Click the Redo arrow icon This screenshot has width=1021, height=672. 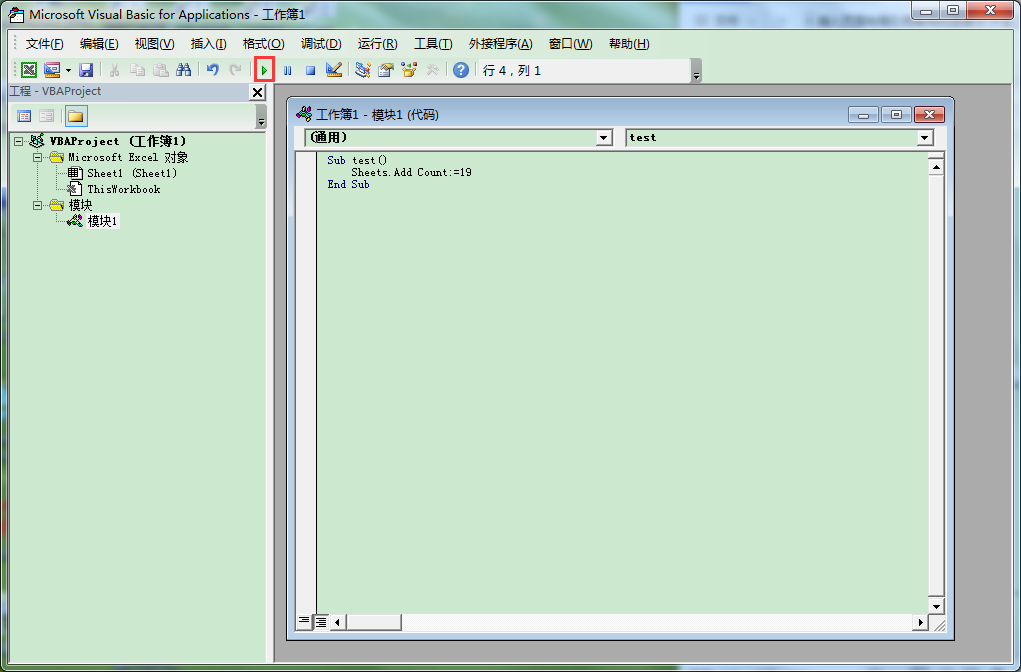click(235, 70)
